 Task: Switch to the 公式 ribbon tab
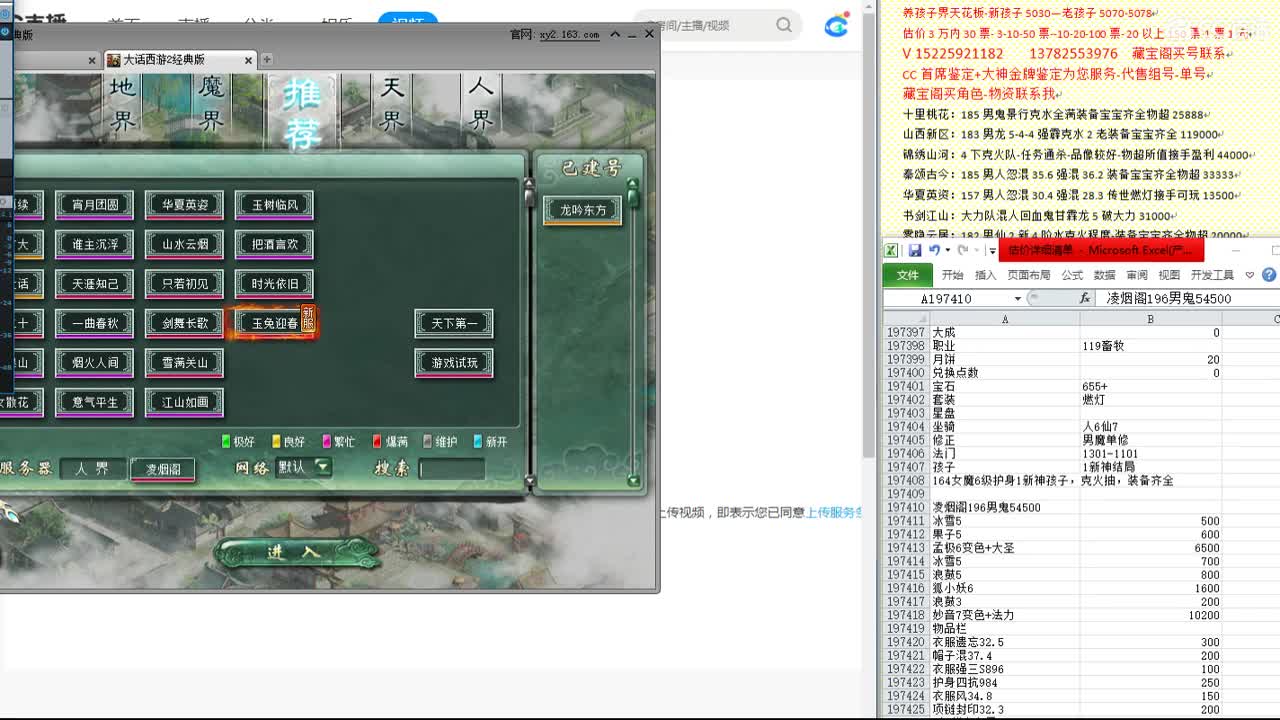1073,275
